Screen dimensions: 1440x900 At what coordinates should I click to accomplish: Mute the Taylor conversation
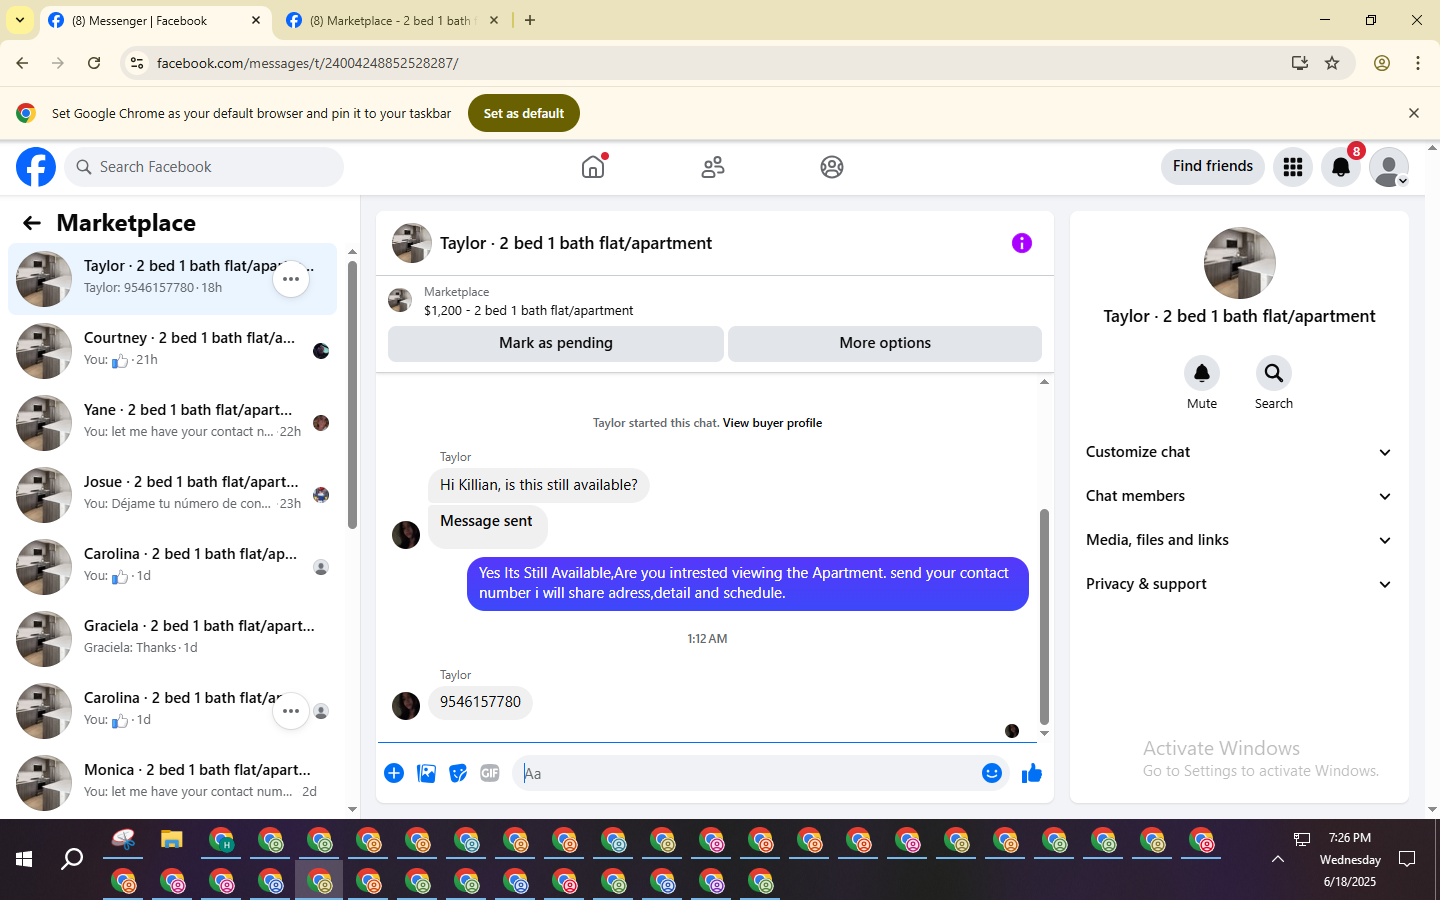coord(1202,373)
